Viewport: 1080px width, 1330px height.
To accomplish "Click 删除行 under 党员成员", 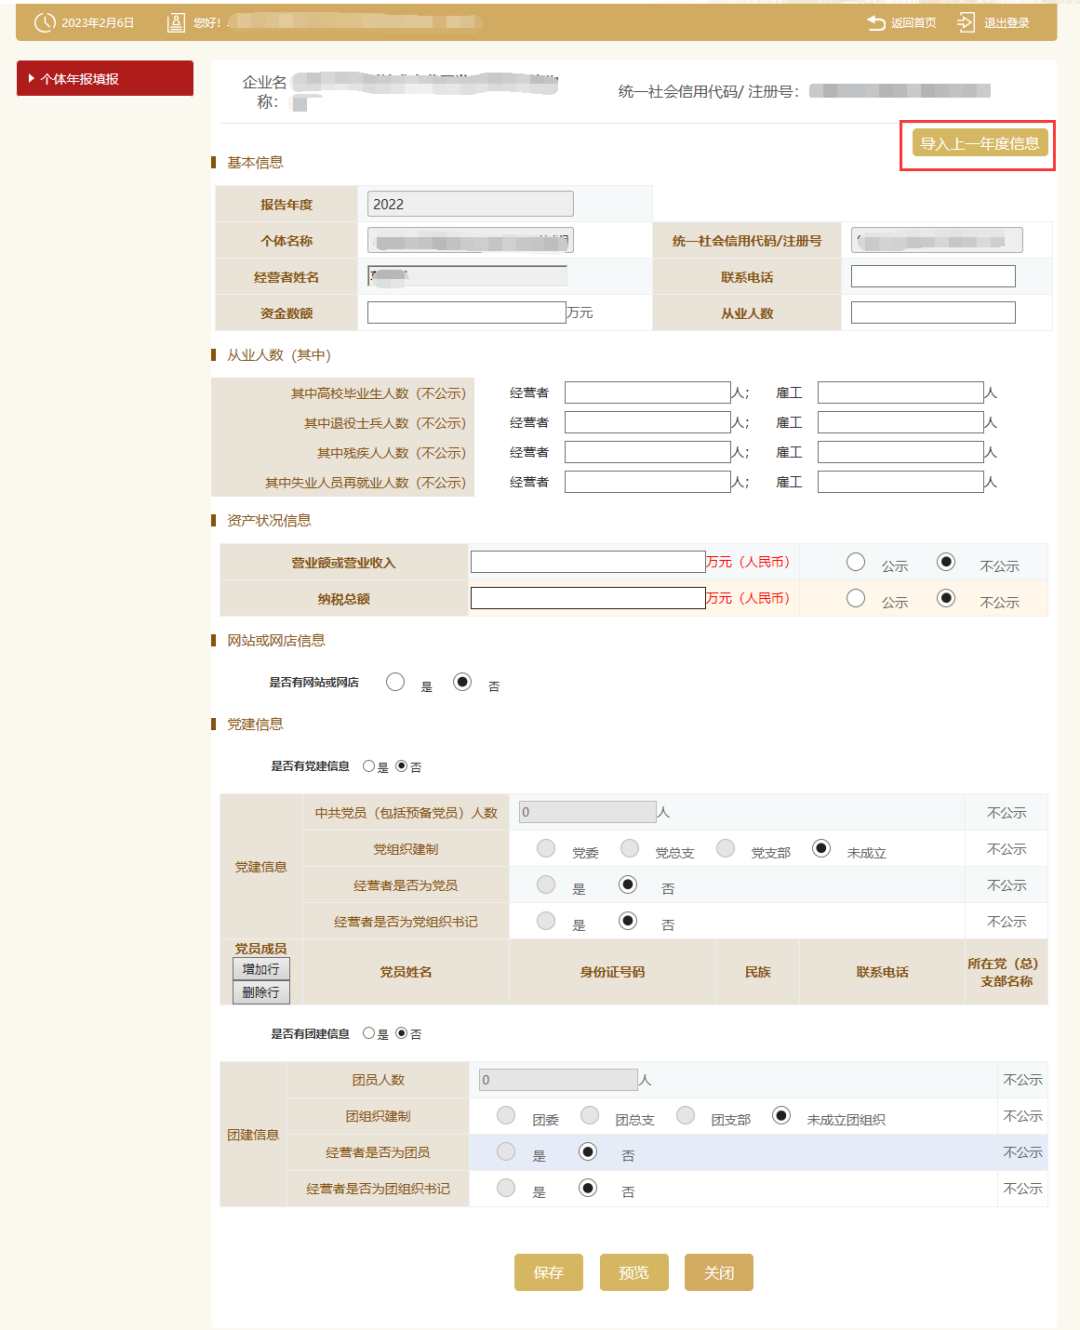I will point(261,992).
